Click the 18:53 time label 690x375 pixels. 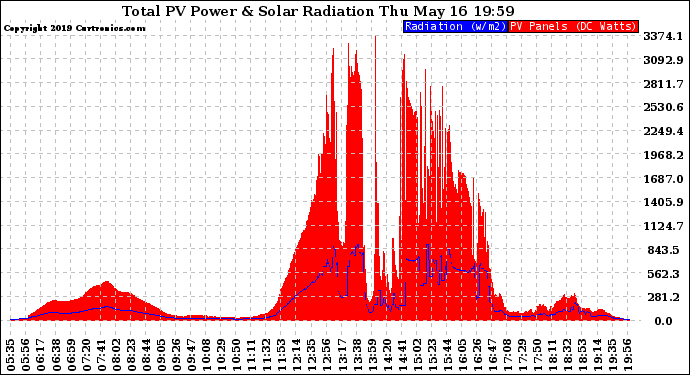click(583, 355)
